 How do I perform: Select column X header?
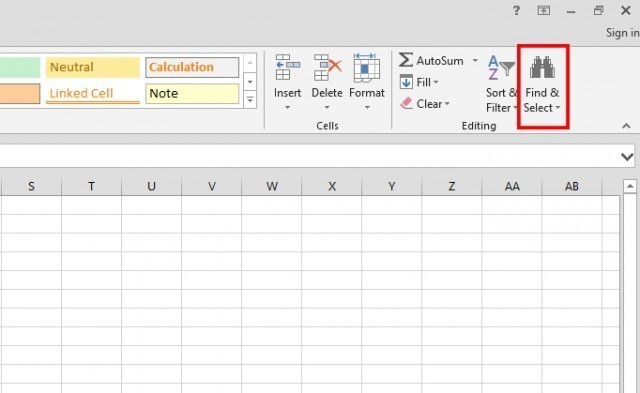[332, 187]
